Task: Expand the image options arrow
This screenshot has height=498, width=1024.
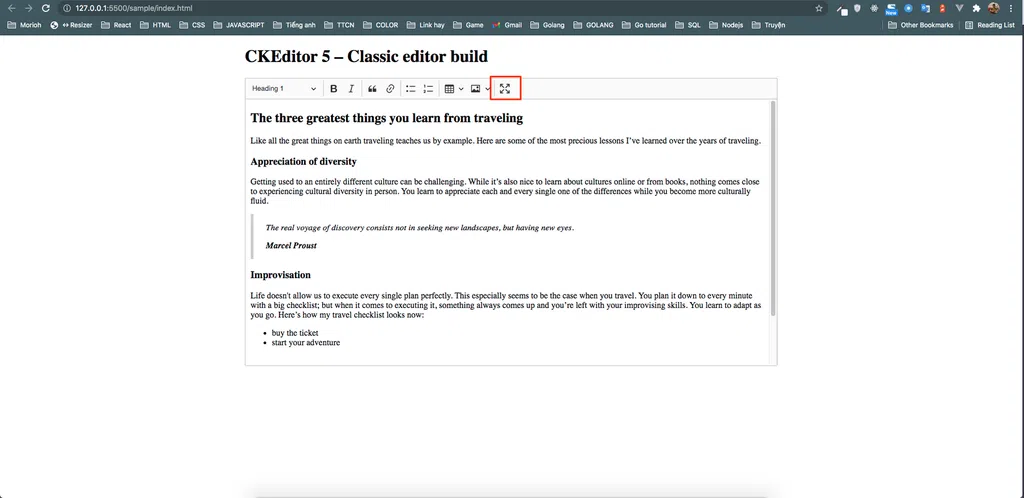Action: (487, 89)
